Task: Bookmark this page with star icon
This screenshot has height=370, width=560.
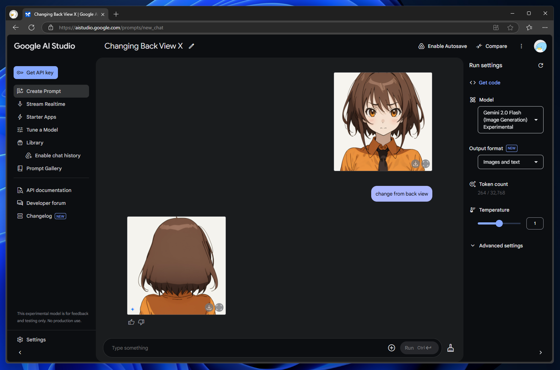Action: [x=510, y=28]
